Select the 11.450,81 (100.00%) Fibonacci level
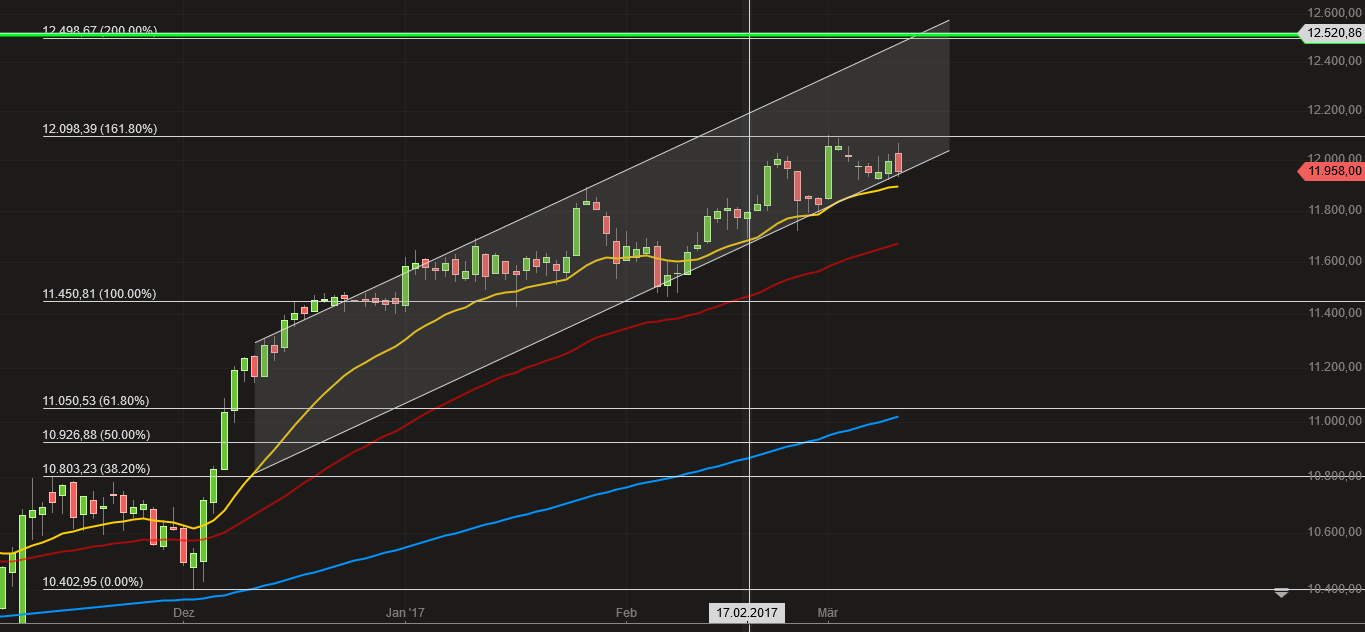This screenshot has width=1365, height=632. point(98,293)
